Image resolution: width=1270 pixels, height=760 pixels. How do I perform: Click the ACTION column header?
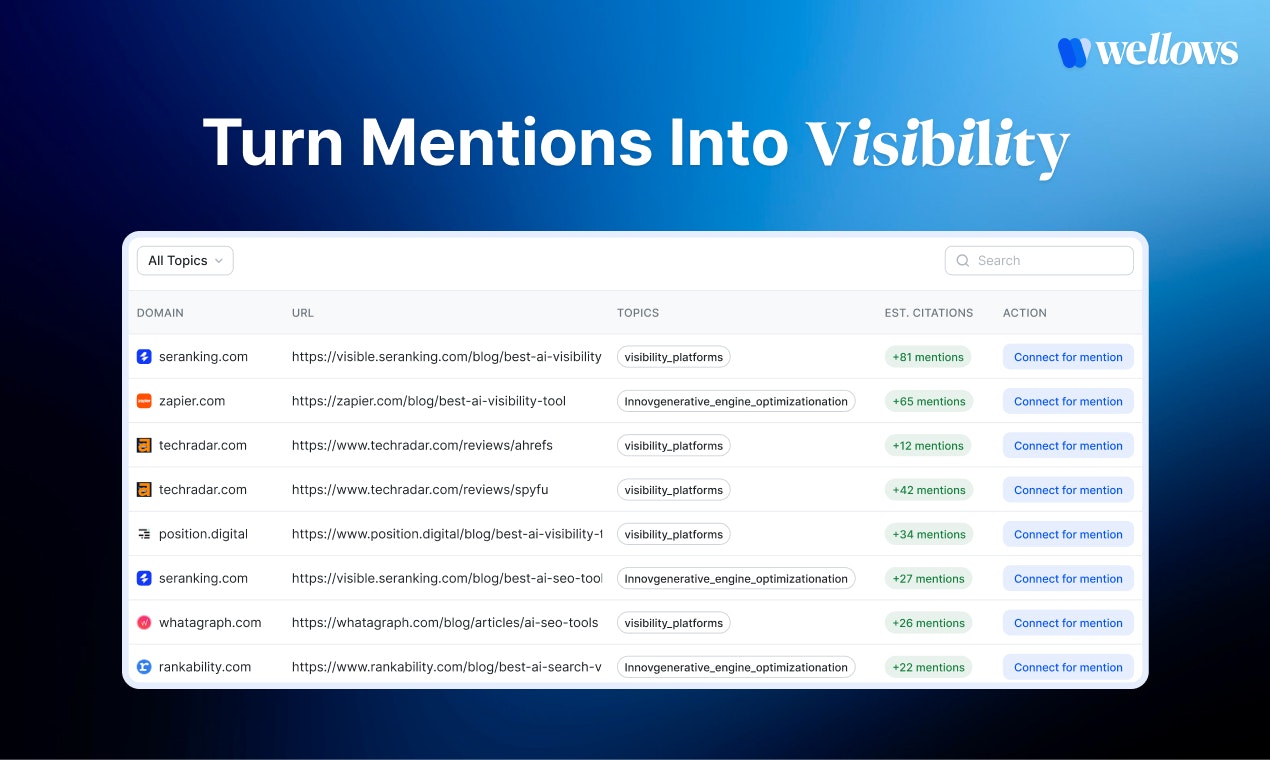click(1025, 313)
